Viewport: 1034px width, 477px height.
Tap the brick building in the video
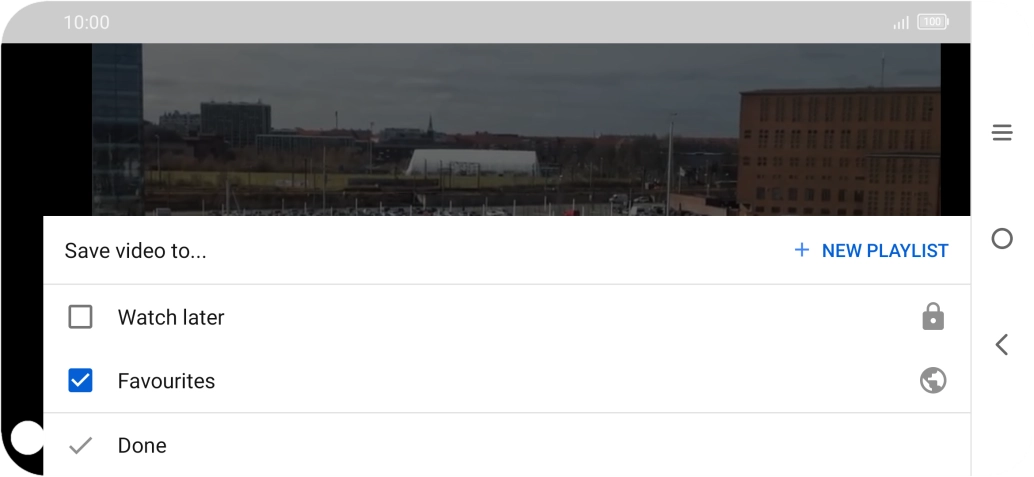pyautogui.click(x=837, y=152)
